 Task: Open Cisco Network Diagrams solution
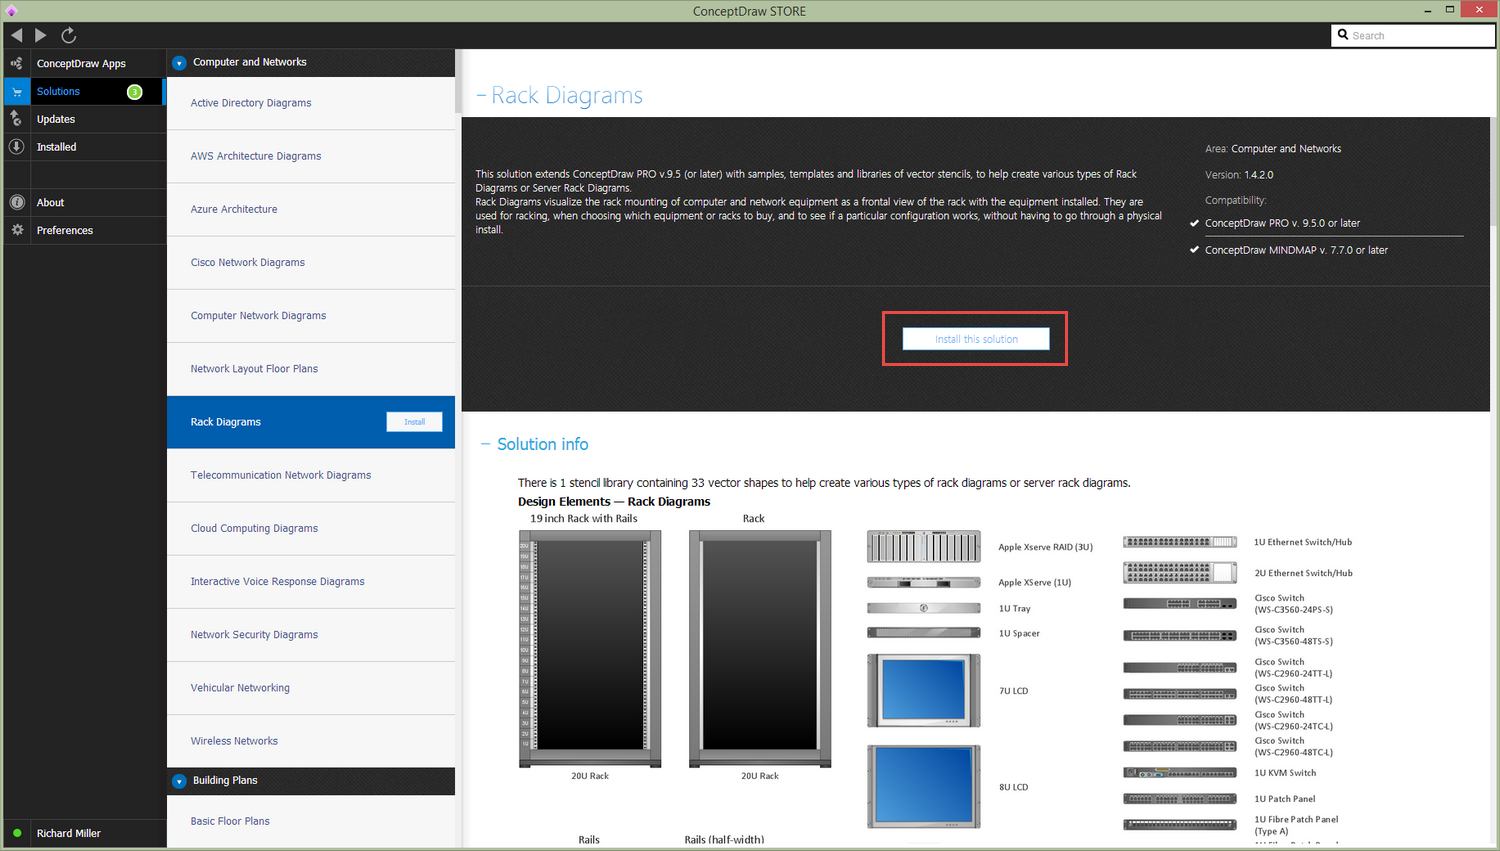(311, 262)
